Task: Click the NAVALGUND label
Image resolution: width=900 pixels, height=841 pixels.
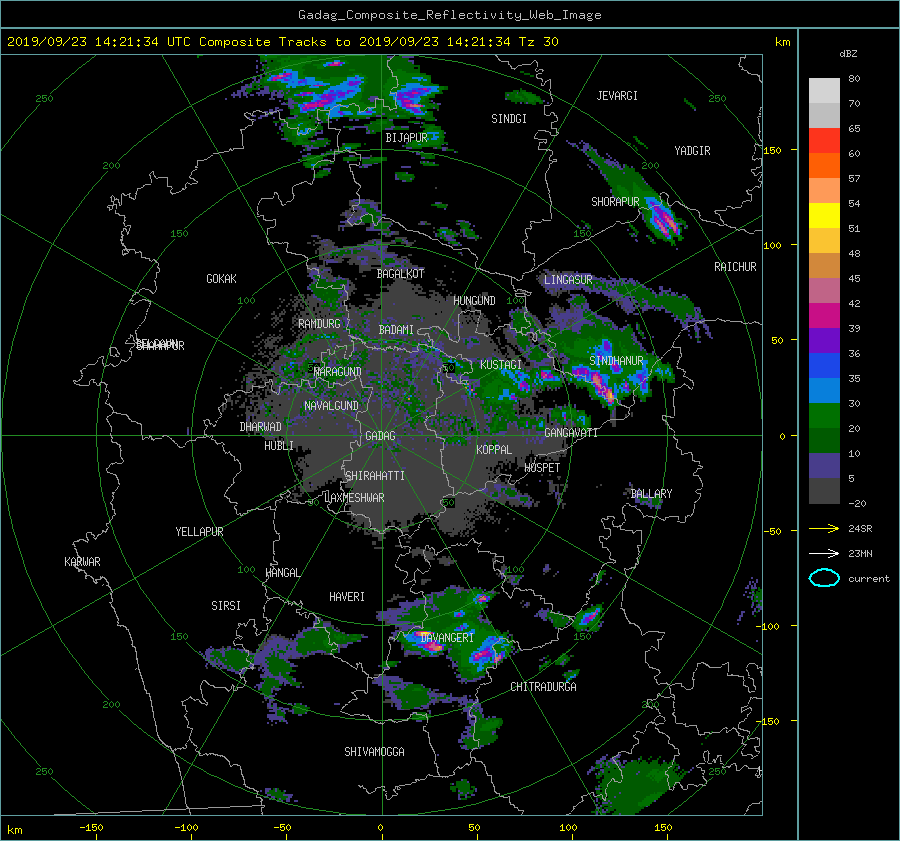Action: [331, 406]
